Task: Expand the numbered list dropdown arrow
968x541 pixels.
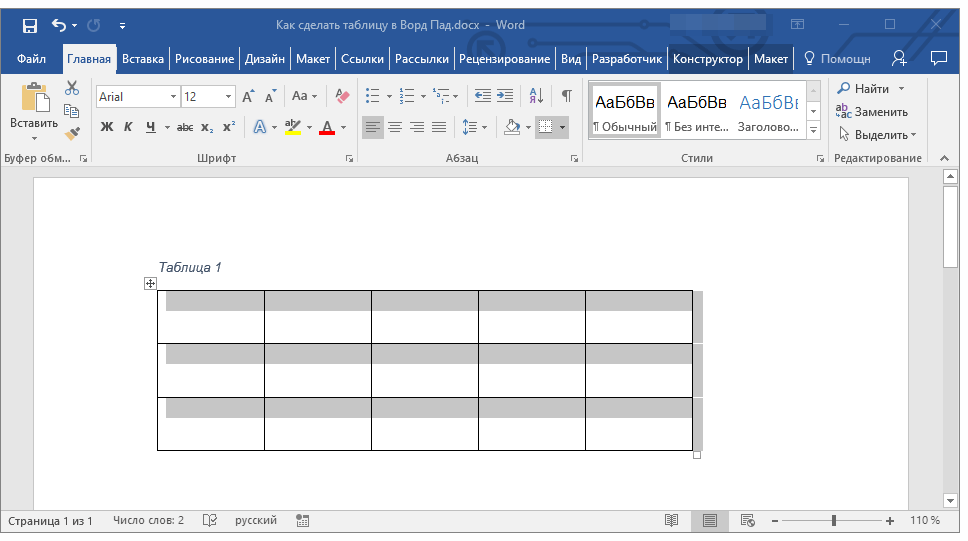Action: 423,96
